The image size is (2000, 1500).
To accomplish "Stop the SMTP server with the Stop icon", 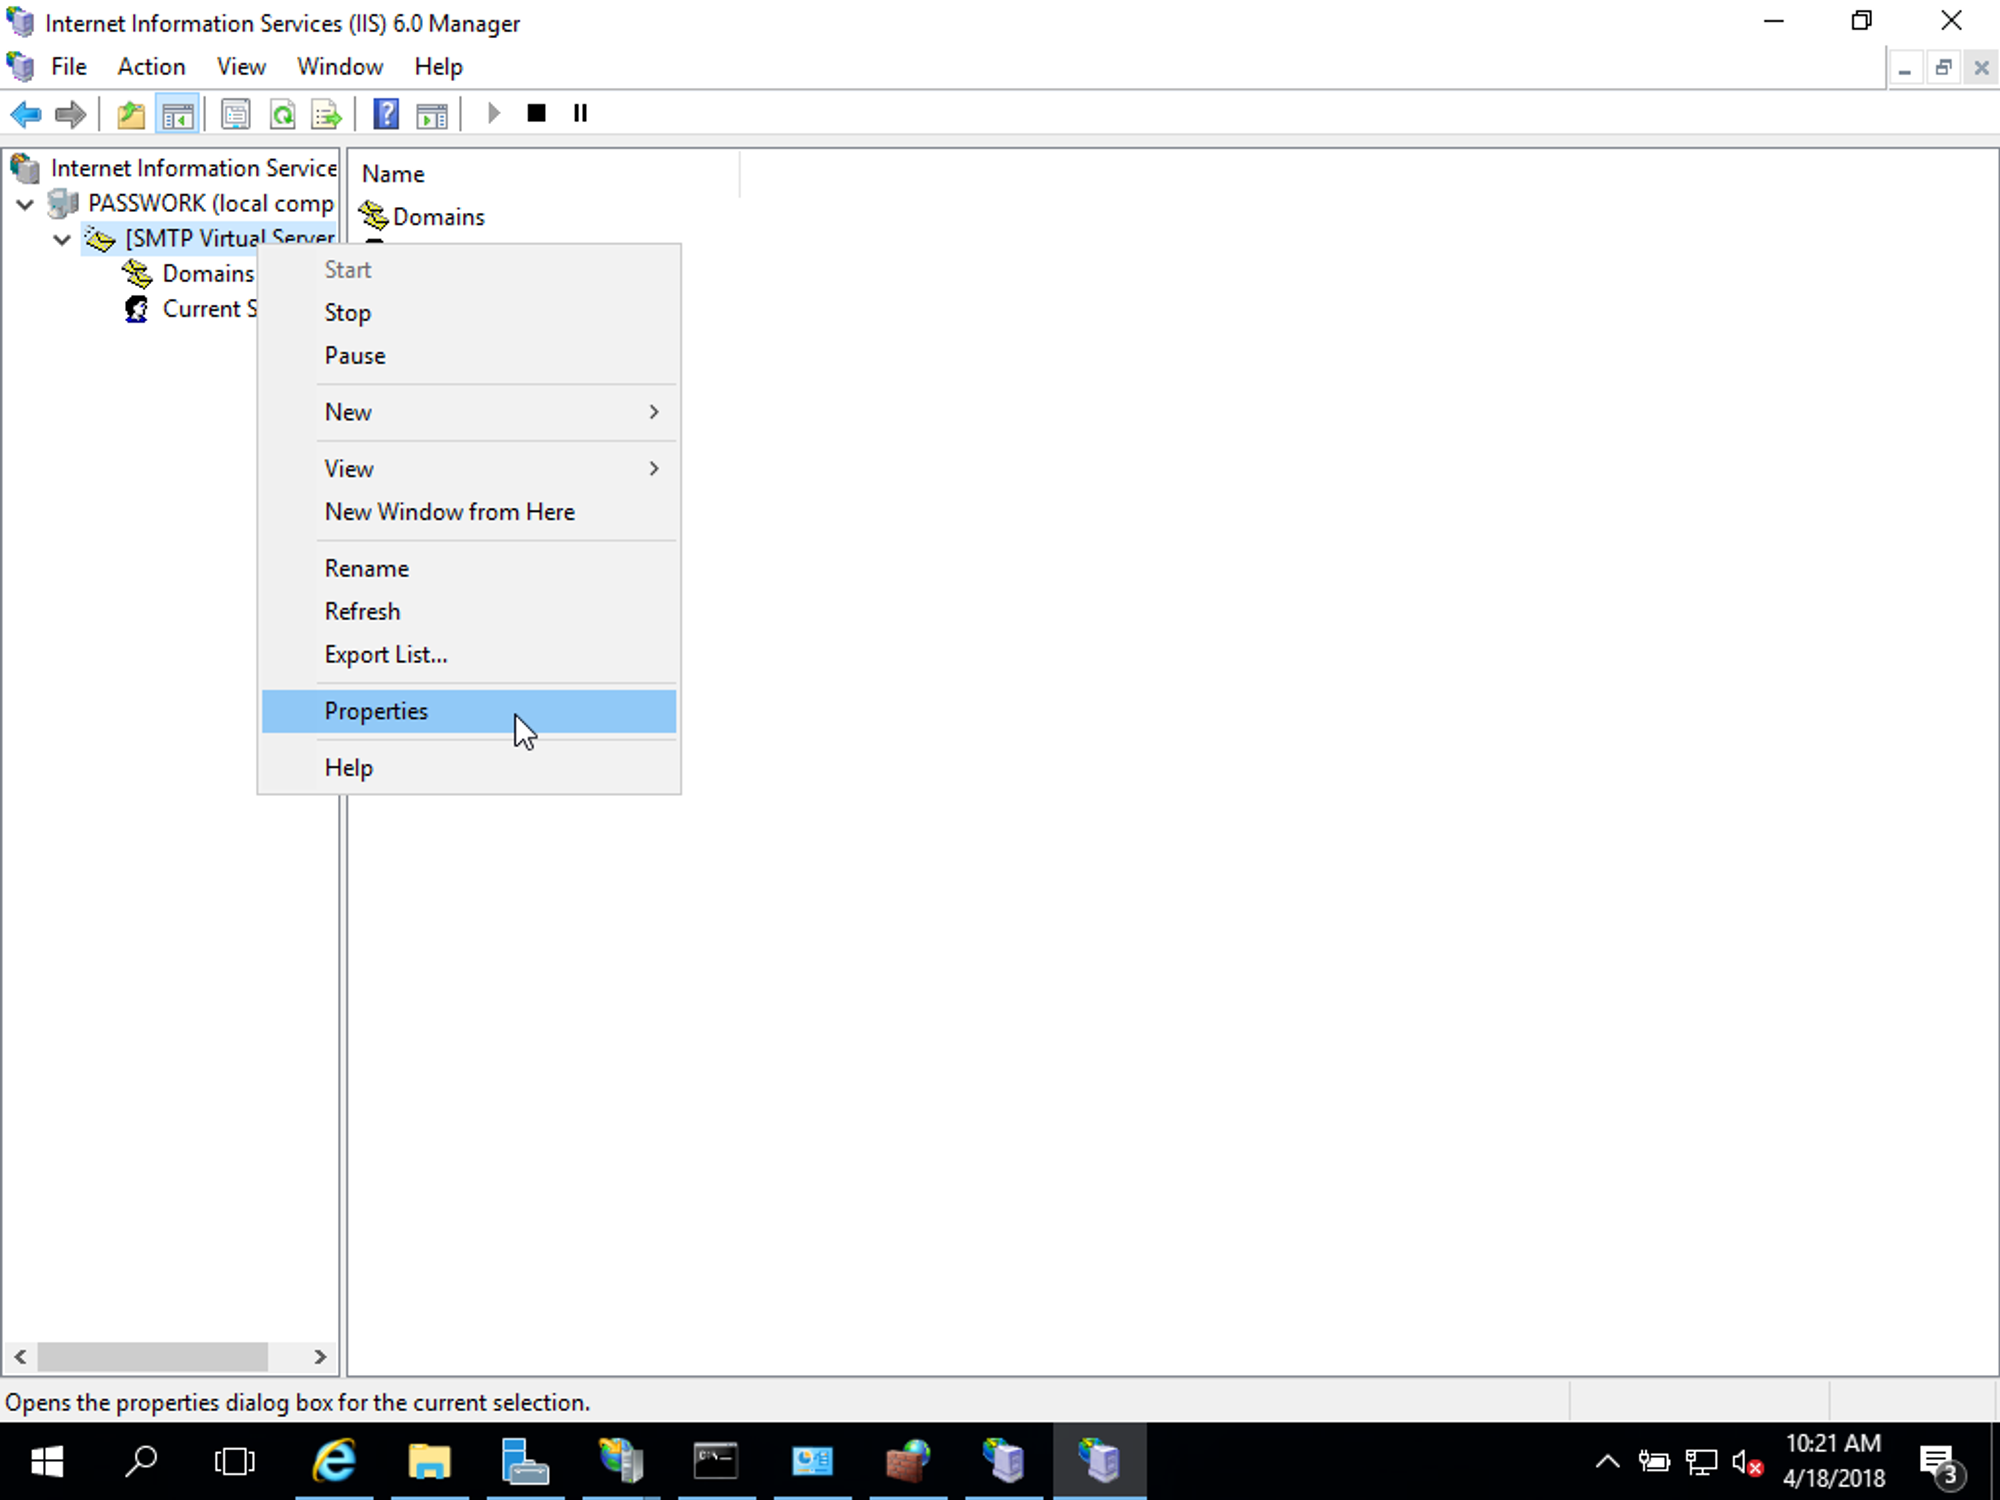I will pos(536,113).
